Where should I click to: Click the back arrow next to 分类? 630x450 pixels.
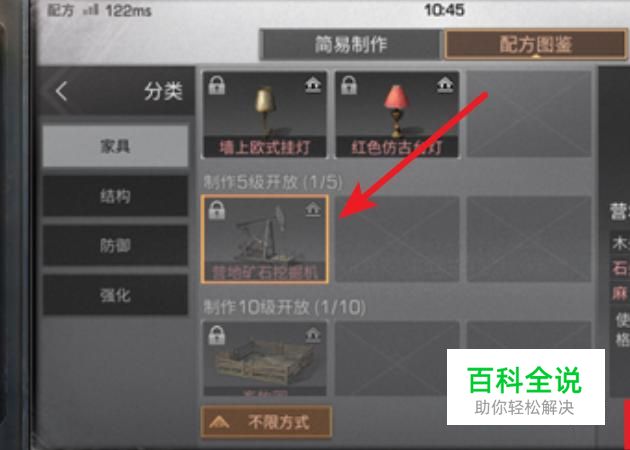pyautogui.click(x=61, y=91)
